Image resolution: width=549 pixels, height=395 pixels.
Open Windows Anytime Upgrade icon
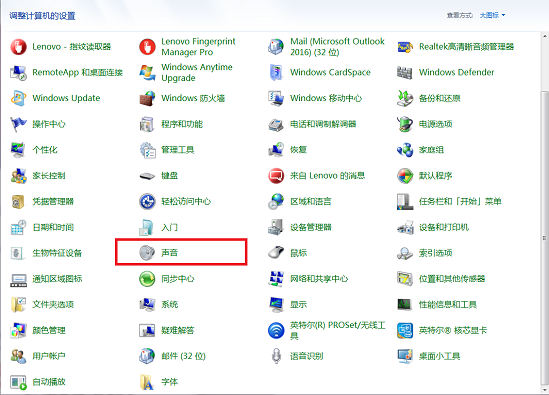(147, 72)
